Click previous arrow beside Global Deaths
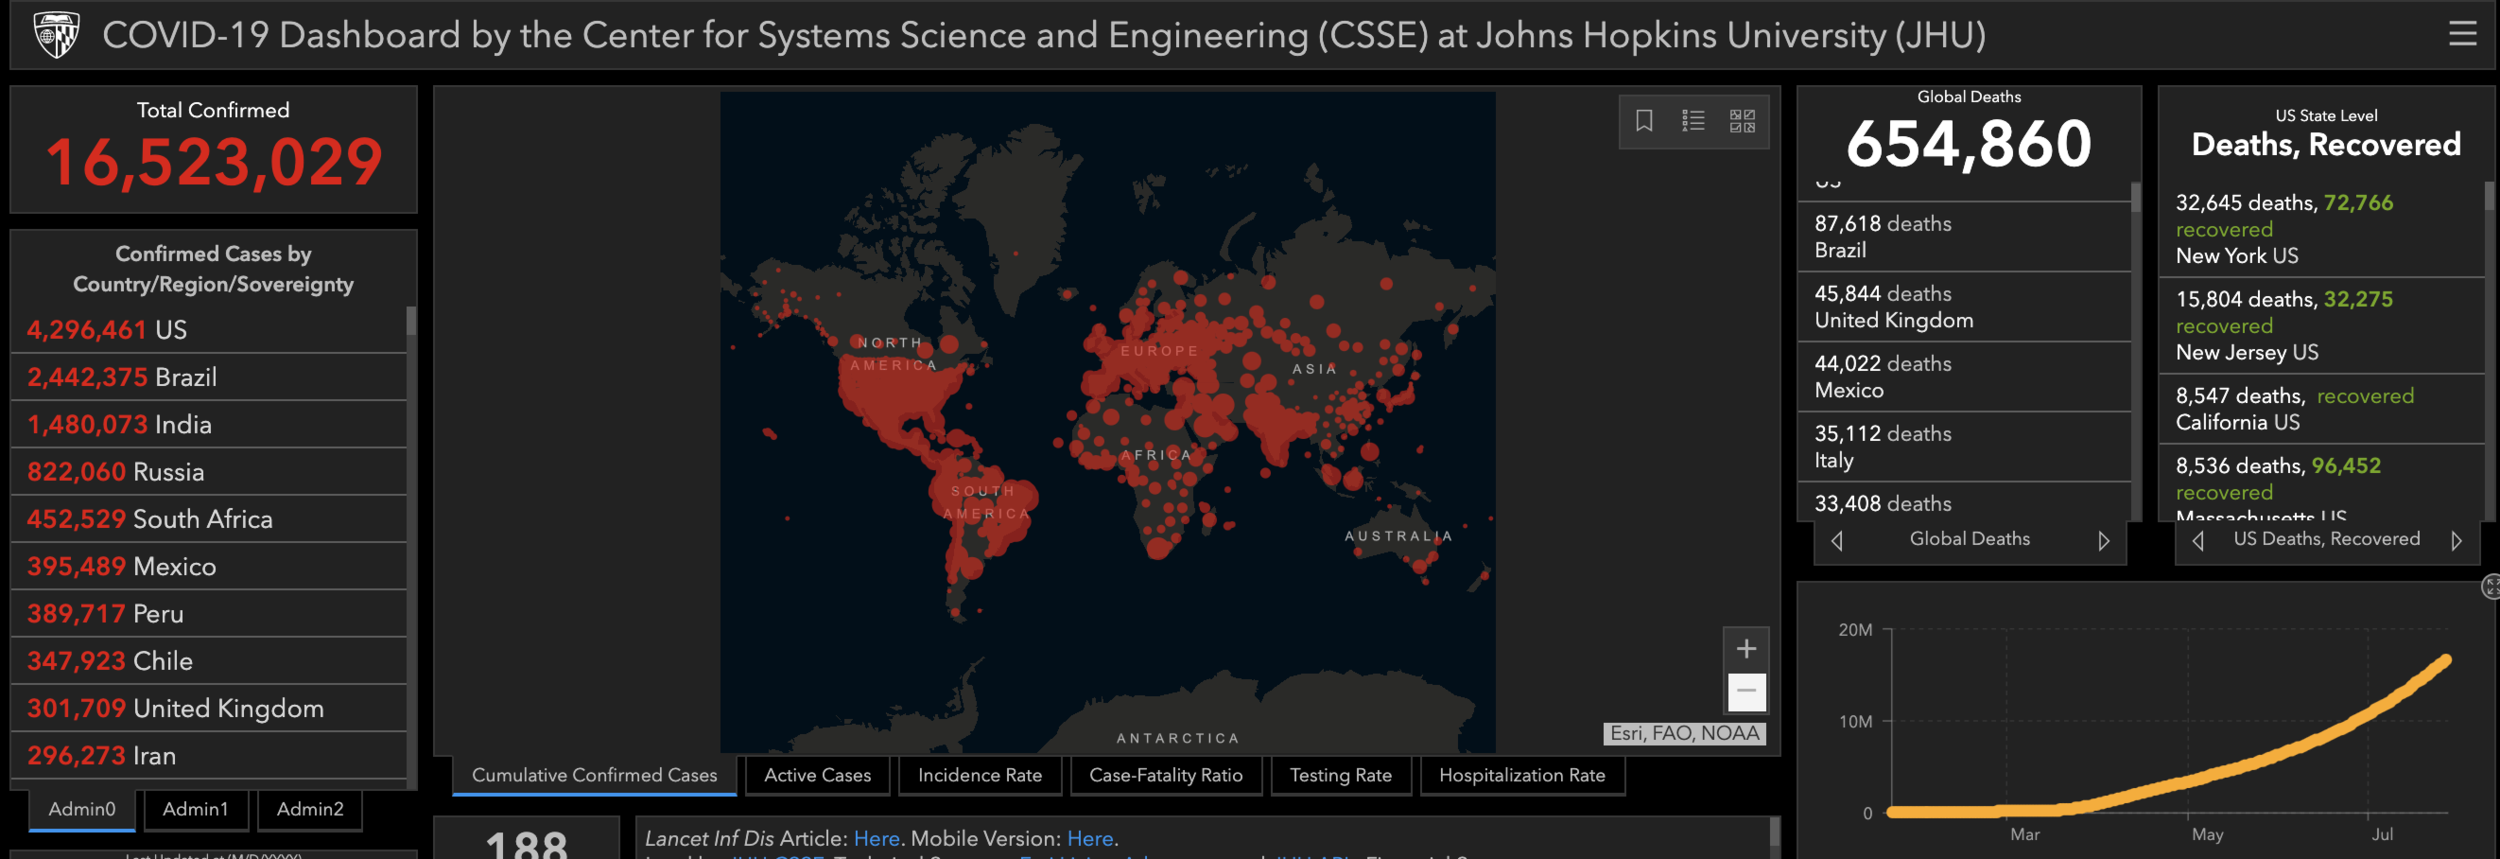The height and width of the screenshot is (859, 2500). point(1837,540)
